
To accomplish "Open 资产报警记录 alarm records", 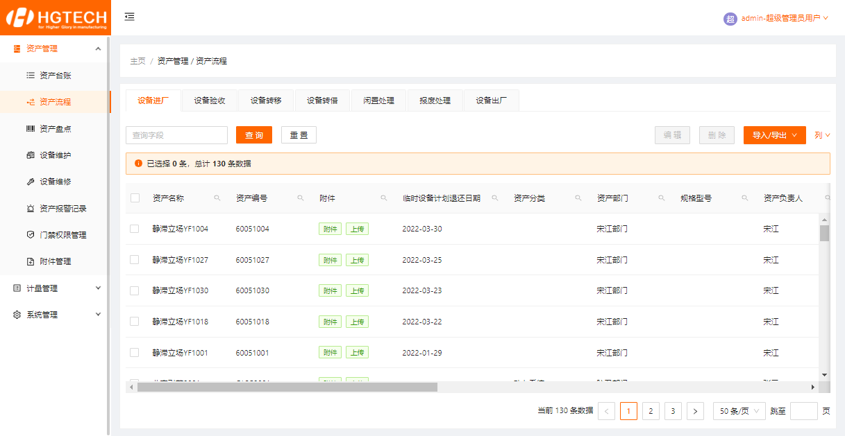I will [62, 208].
